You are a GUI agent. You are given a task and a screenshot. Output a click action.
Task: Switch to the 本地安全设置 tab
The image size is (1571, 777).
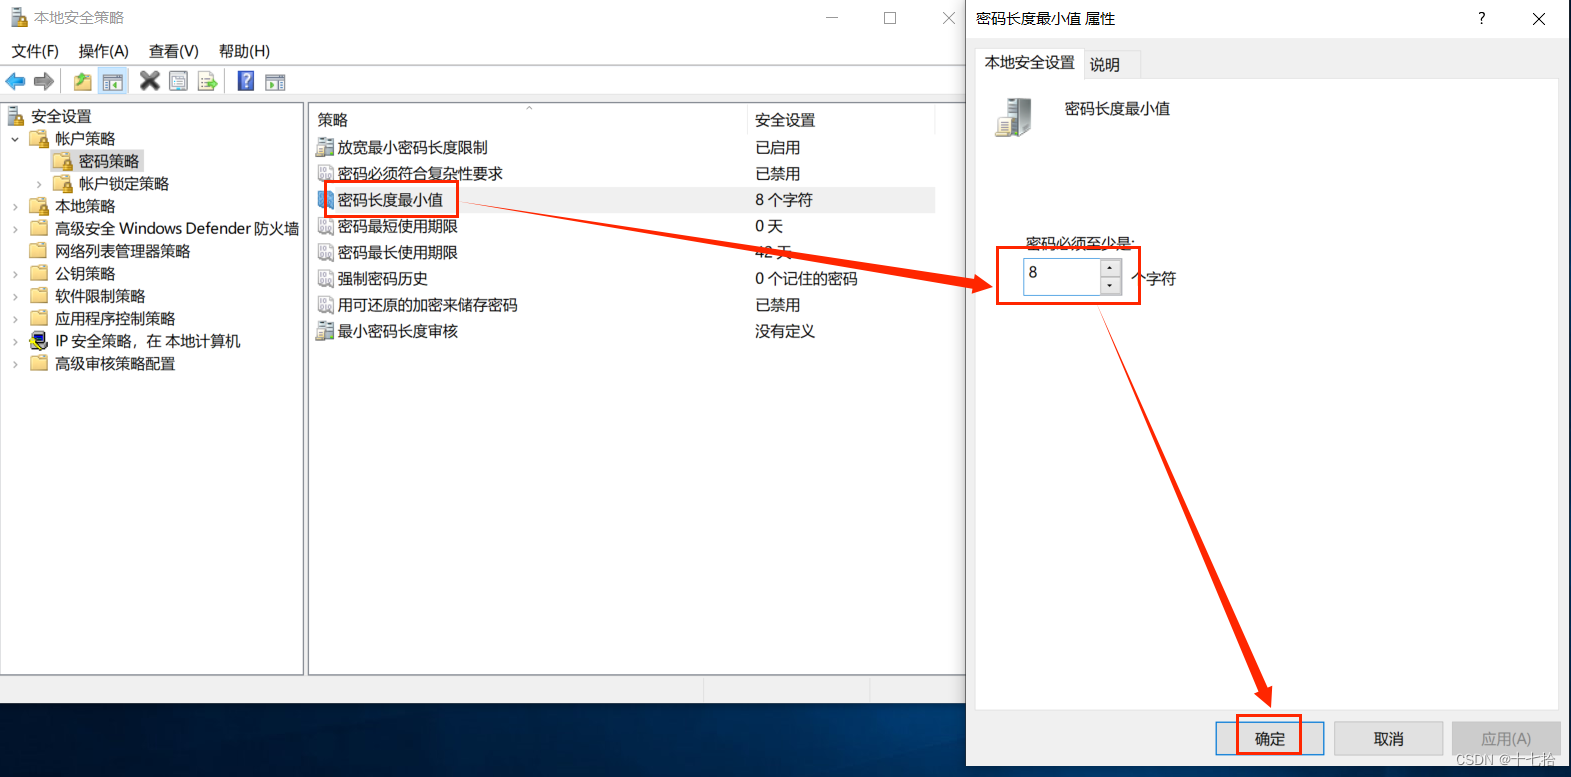[x=1030, y=63]
